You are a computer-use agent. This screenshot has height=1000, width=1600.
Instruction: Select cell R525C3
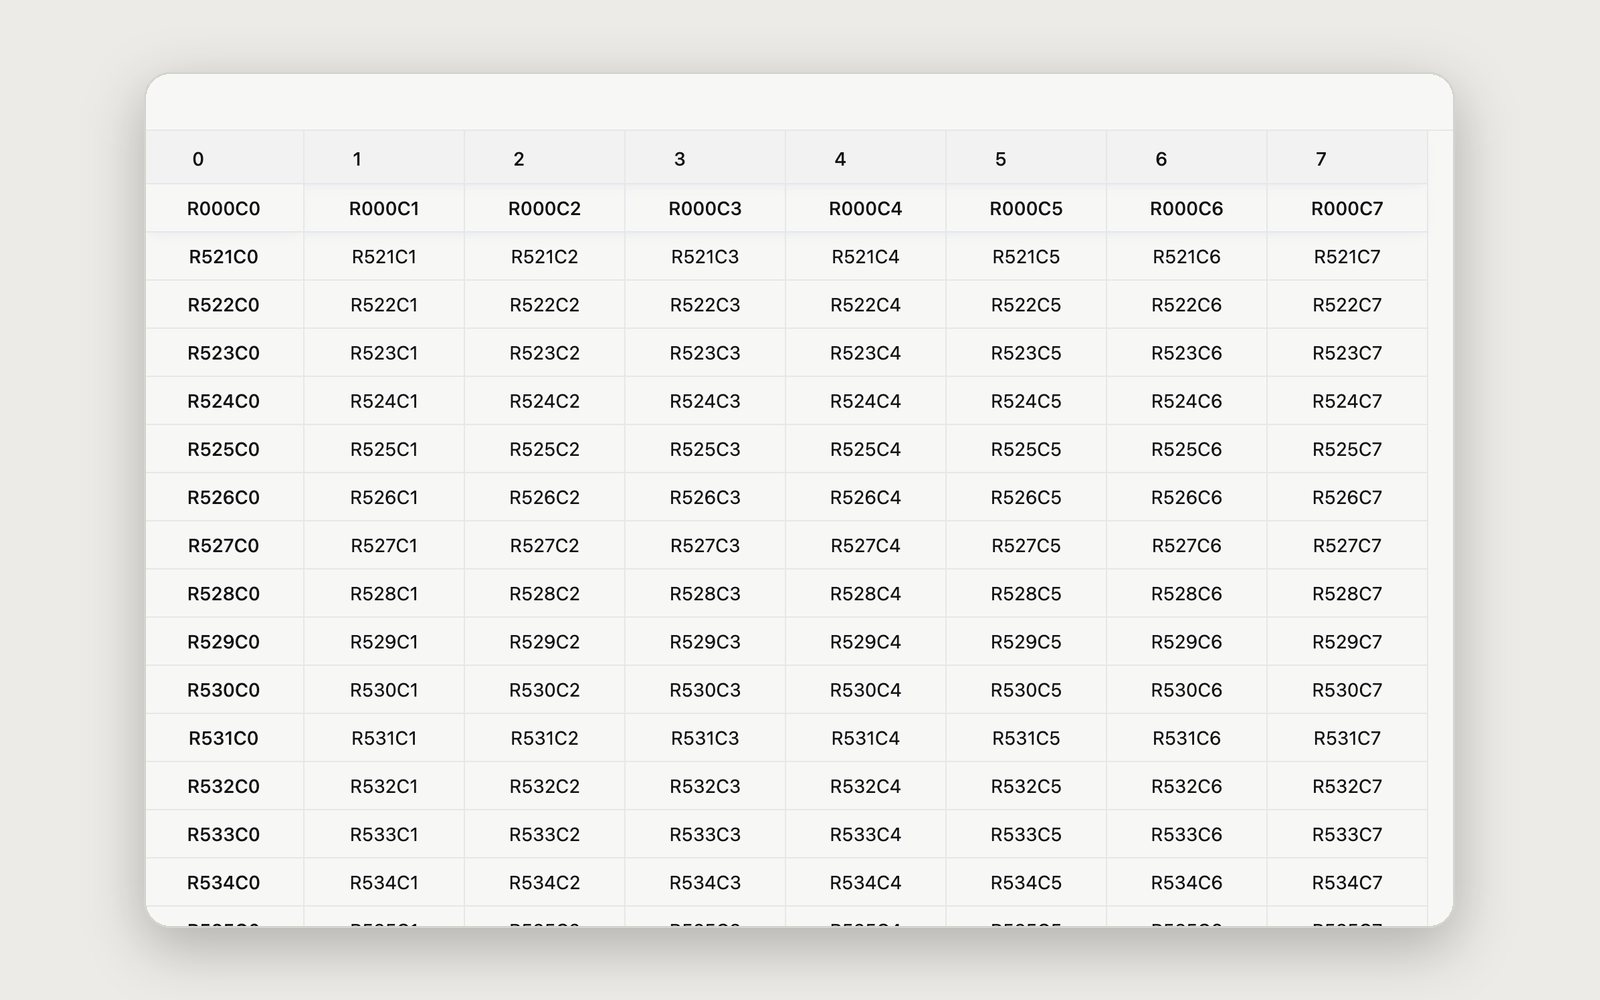(705, 449)
